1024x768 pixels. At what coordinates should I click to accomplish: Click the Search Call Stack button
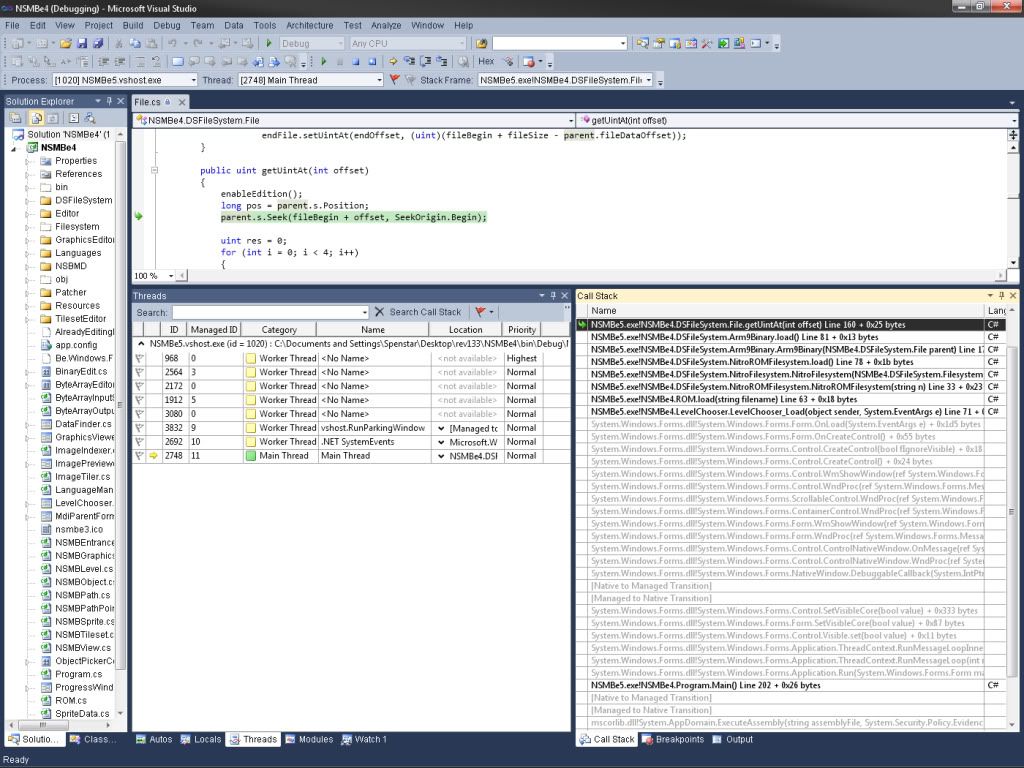[425, 312]
